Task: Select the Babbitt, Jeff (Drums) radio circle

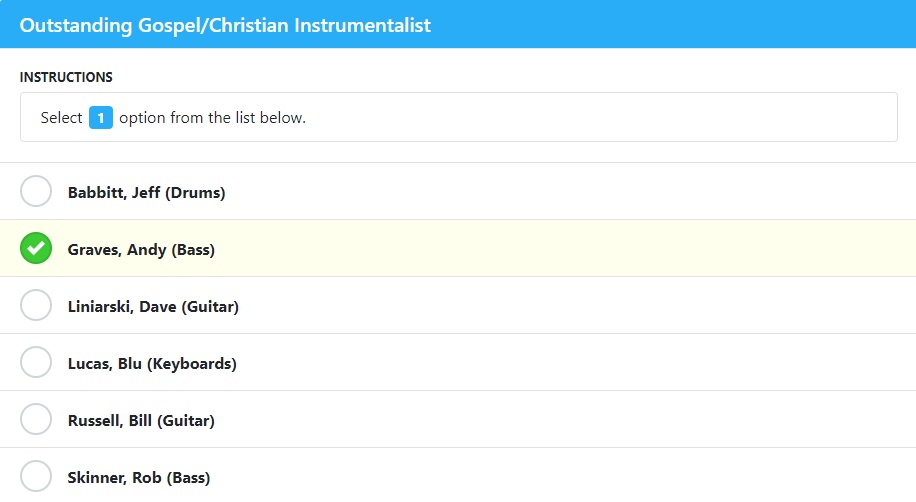Action: click(36, 191)
